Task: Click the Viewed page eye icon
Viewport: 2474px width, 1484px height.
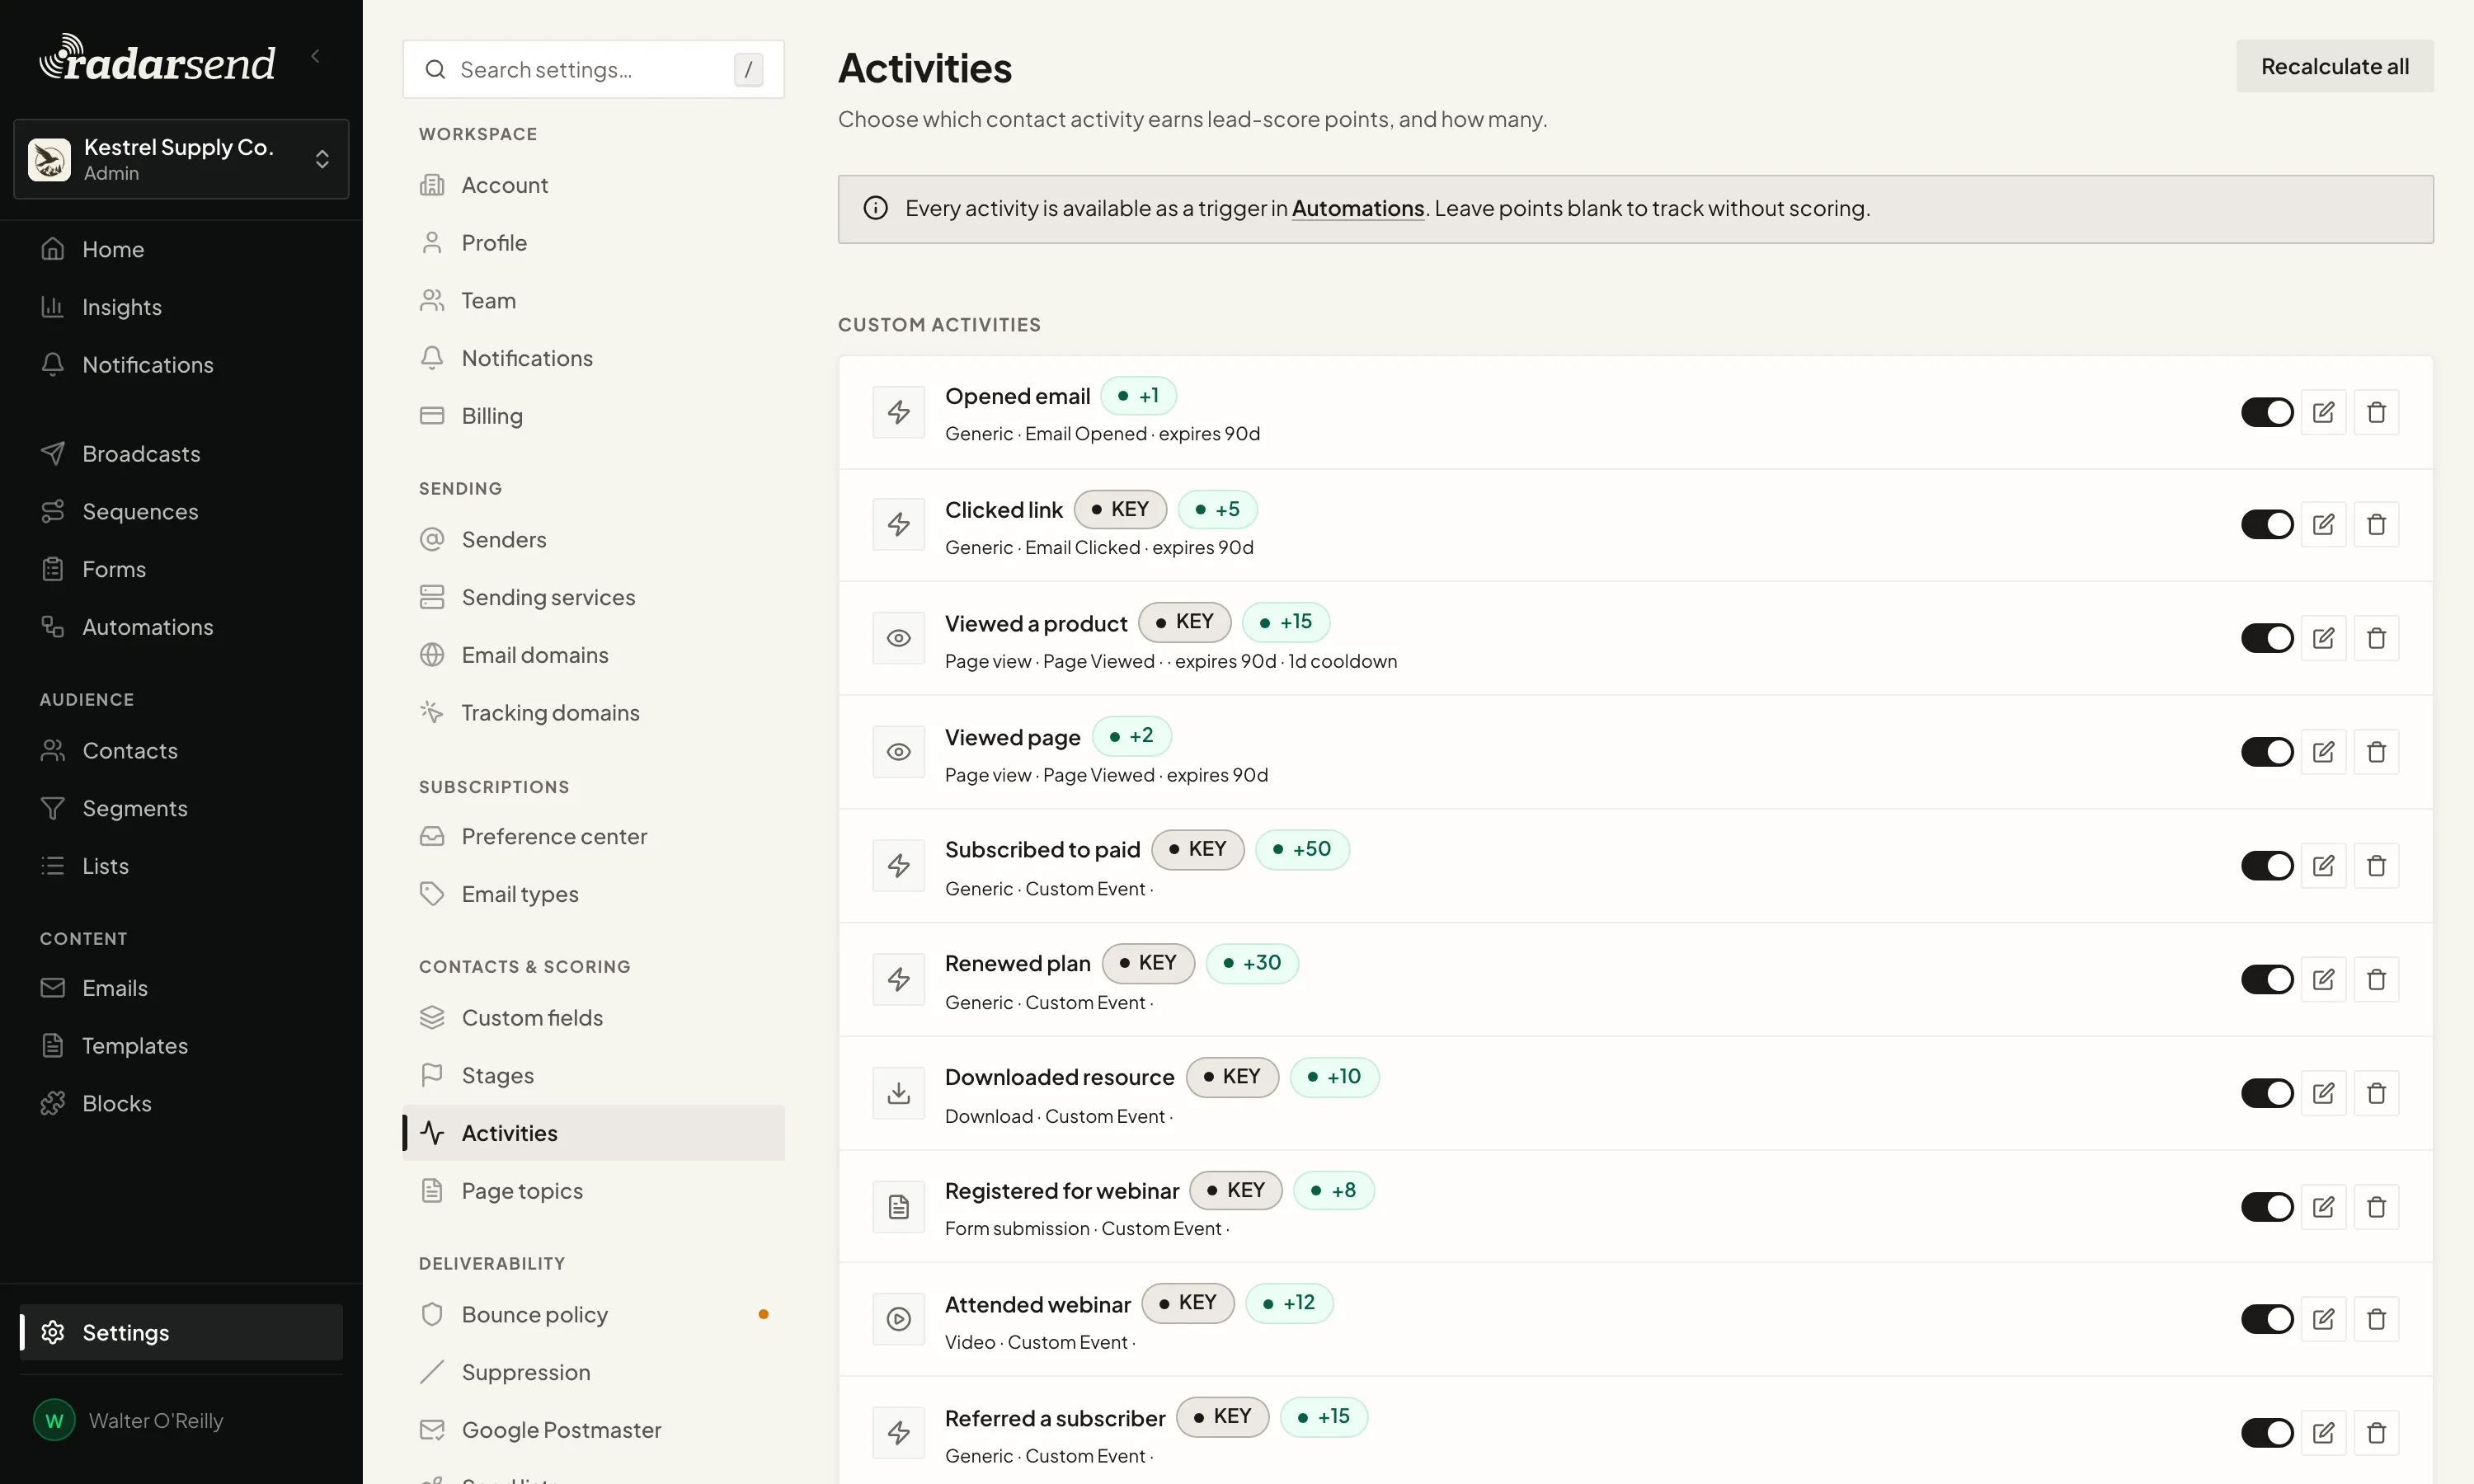Action: coord(898,752)
